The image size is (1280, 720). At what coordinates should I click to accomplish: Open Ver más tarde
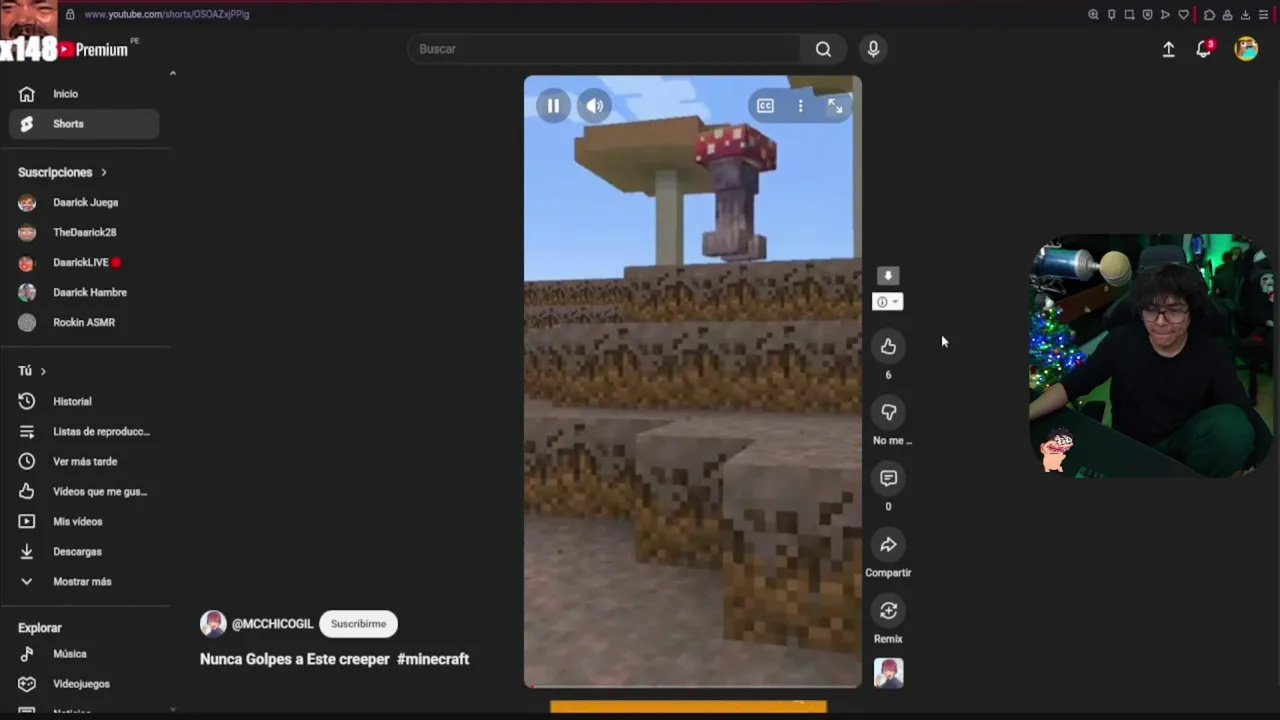[85, 461]
